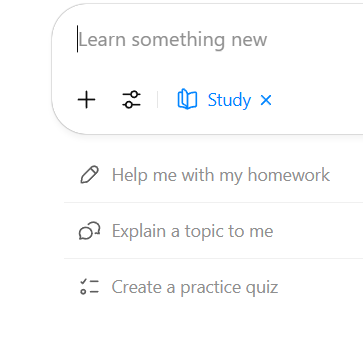Click the blinking text cursor in prompt box
This screenshot has width=363, height=361.
click(x=78, y=39)
